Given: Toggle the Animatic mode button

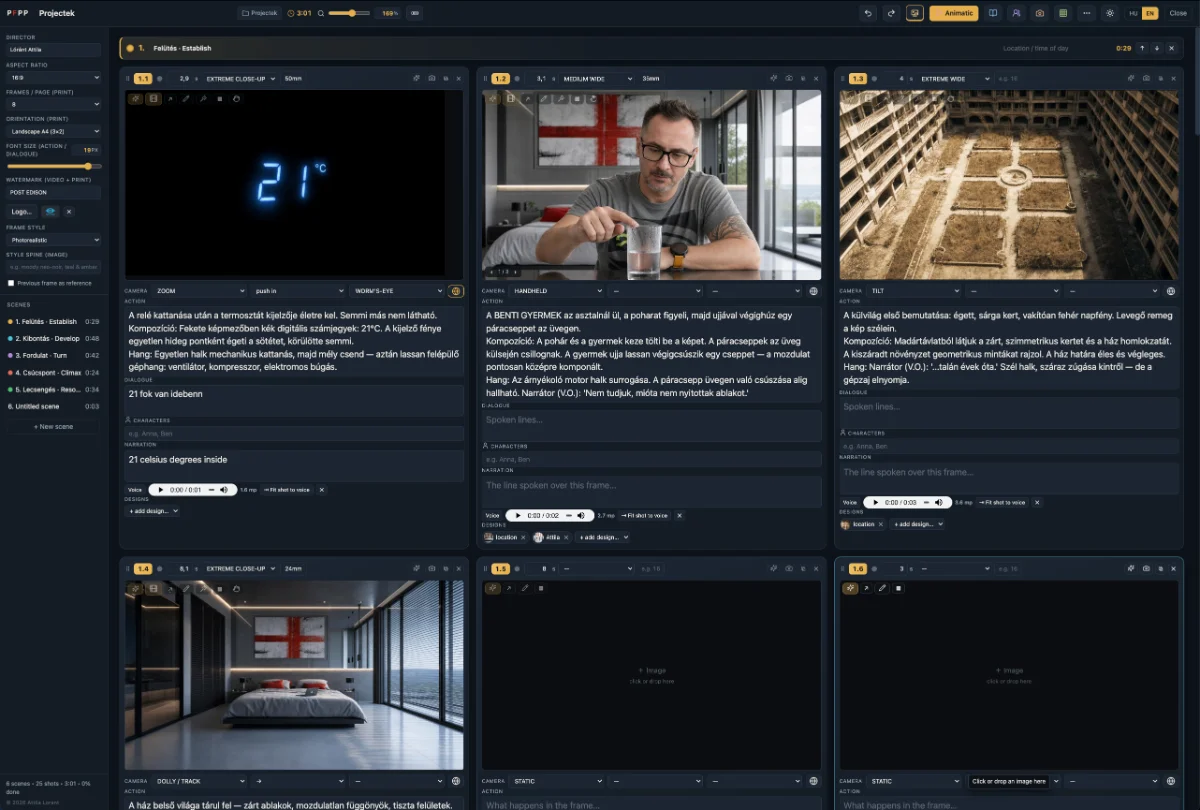Looking at the screenshot, I should tap(954, 13).
